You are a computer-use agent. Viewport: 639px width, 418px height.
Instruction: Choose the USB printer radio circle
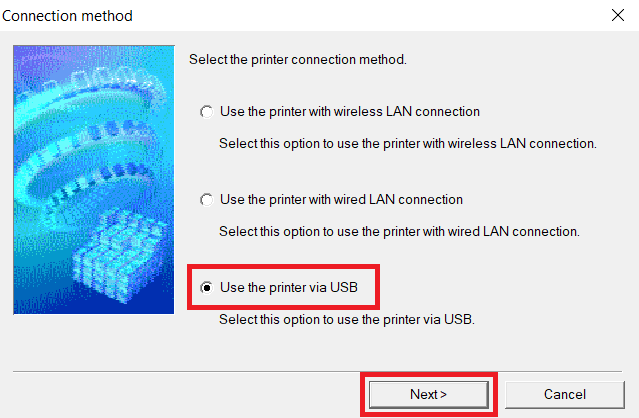[207, 288]
